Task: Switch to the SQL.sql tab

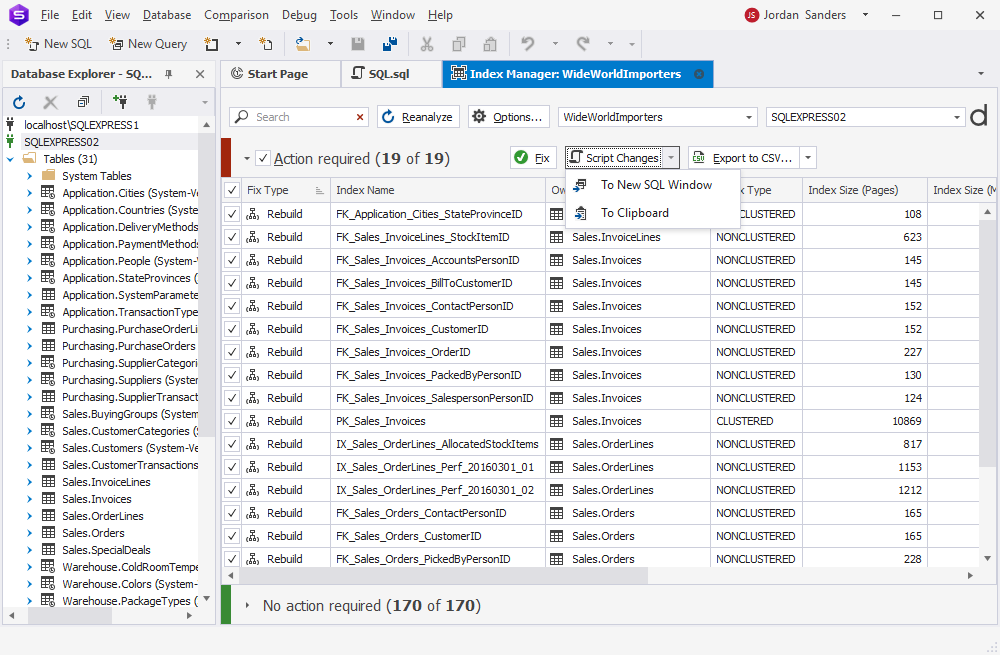Action: click(381, 74)
